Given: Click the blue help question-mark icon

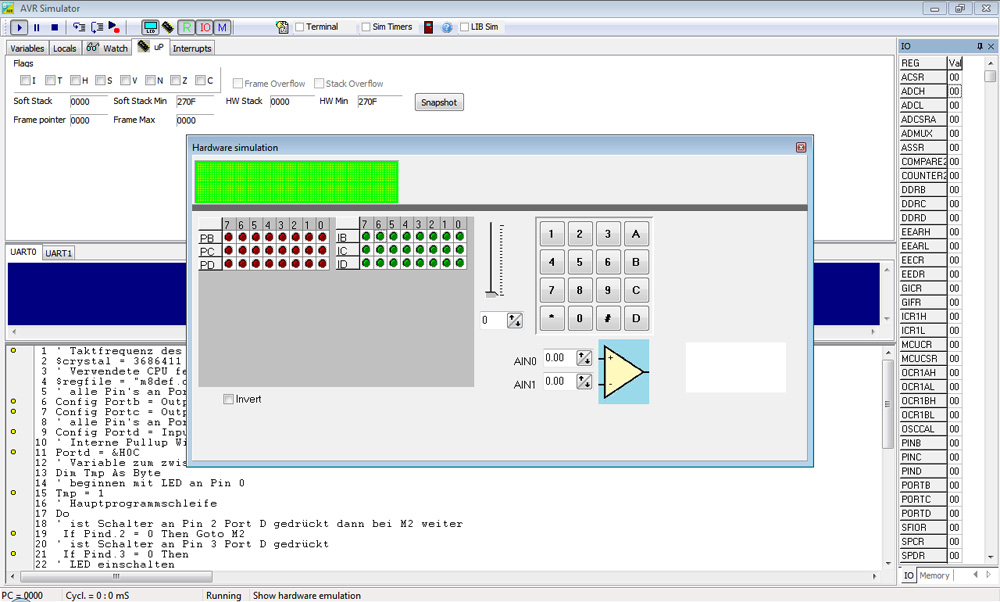Looking at the screenshot, I should coord(447,27).
